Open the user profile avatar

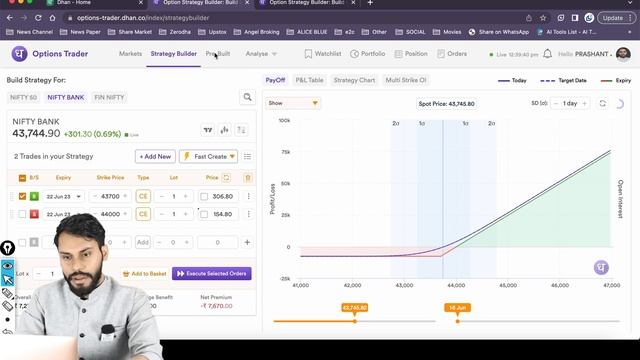[623, 54]
